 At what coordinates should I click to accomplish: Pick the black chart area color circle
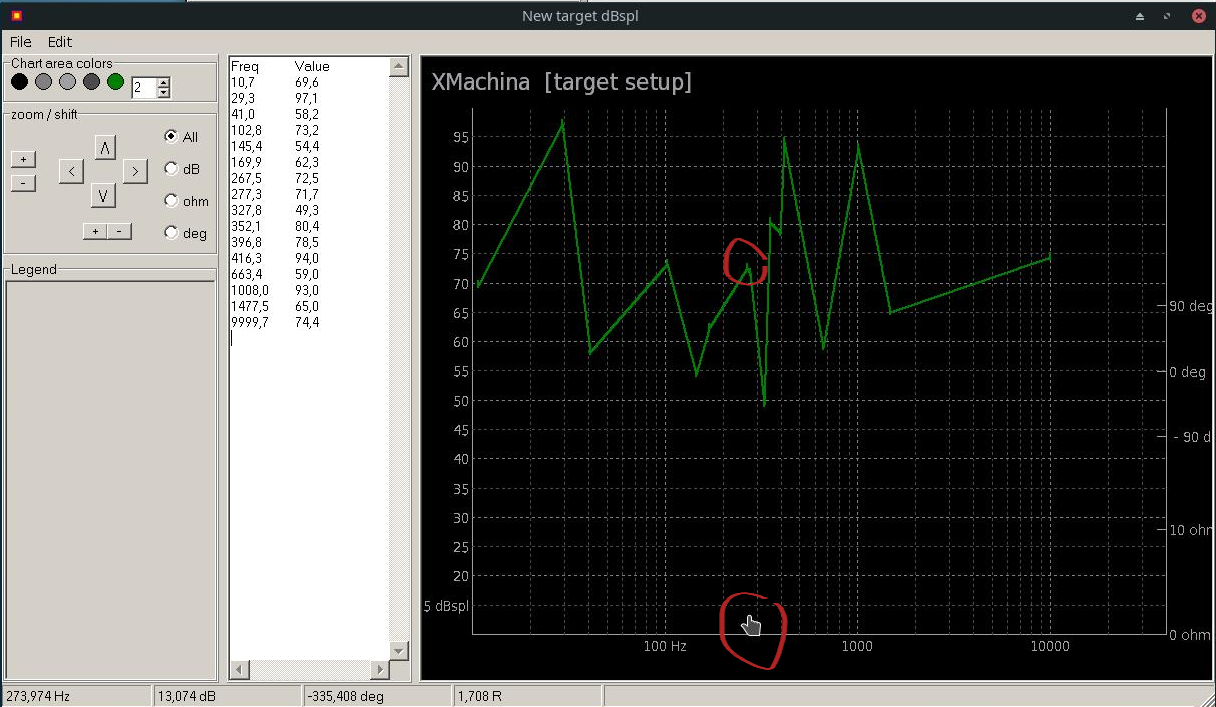click(19, 82)
